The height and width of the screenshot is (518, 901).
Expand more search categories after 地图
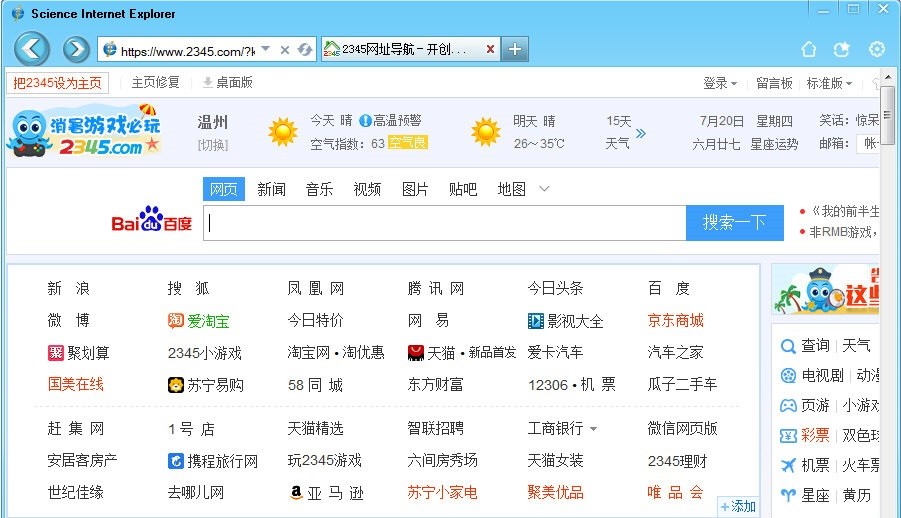click(544, 189)
